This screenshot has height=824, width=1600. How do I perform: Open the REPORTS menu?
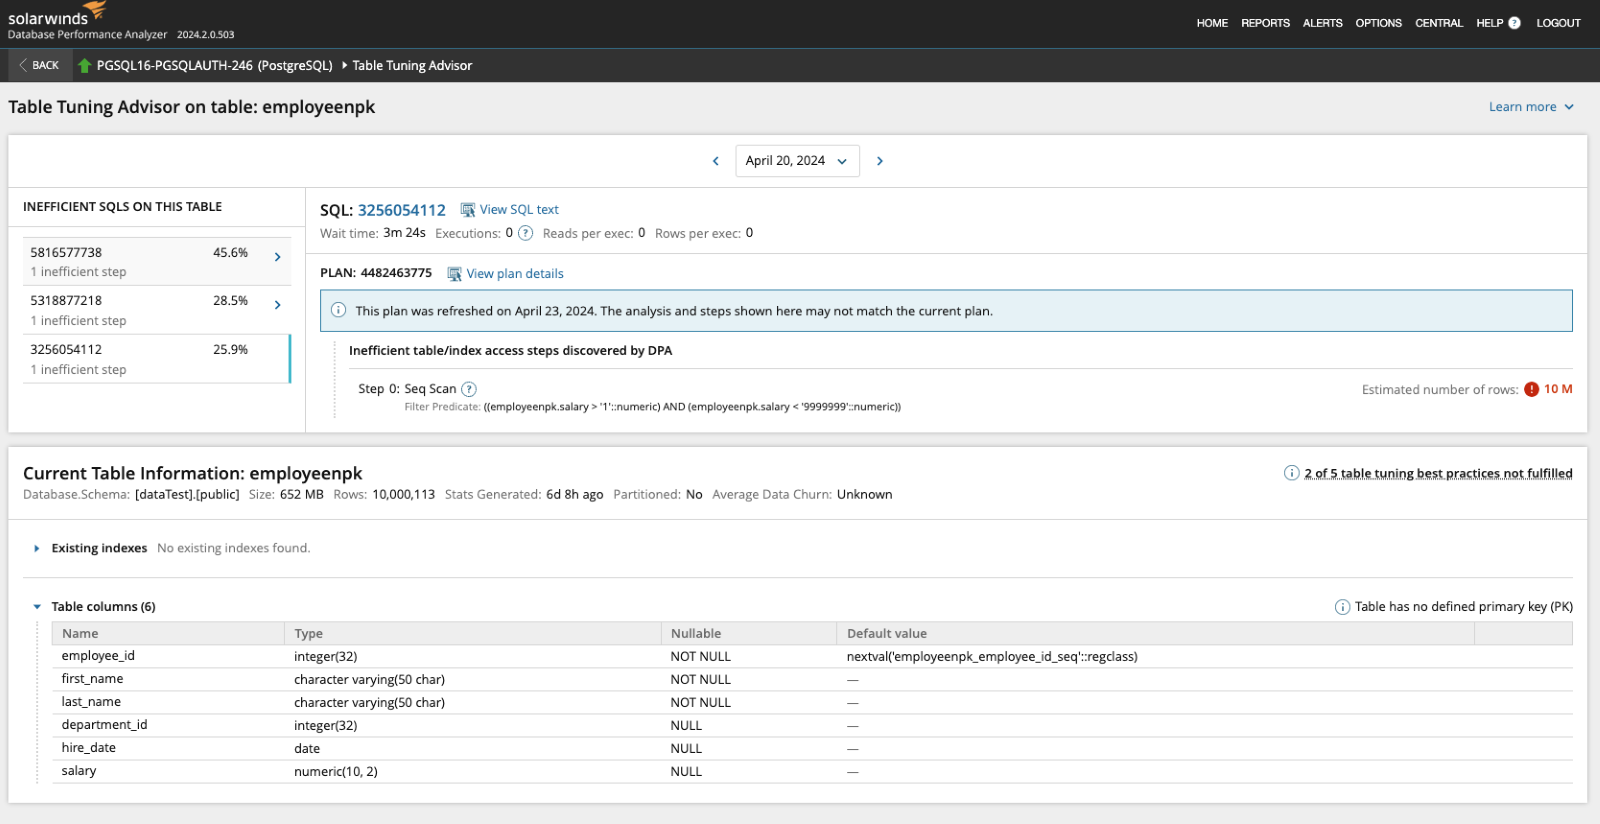click(1265, 23)
